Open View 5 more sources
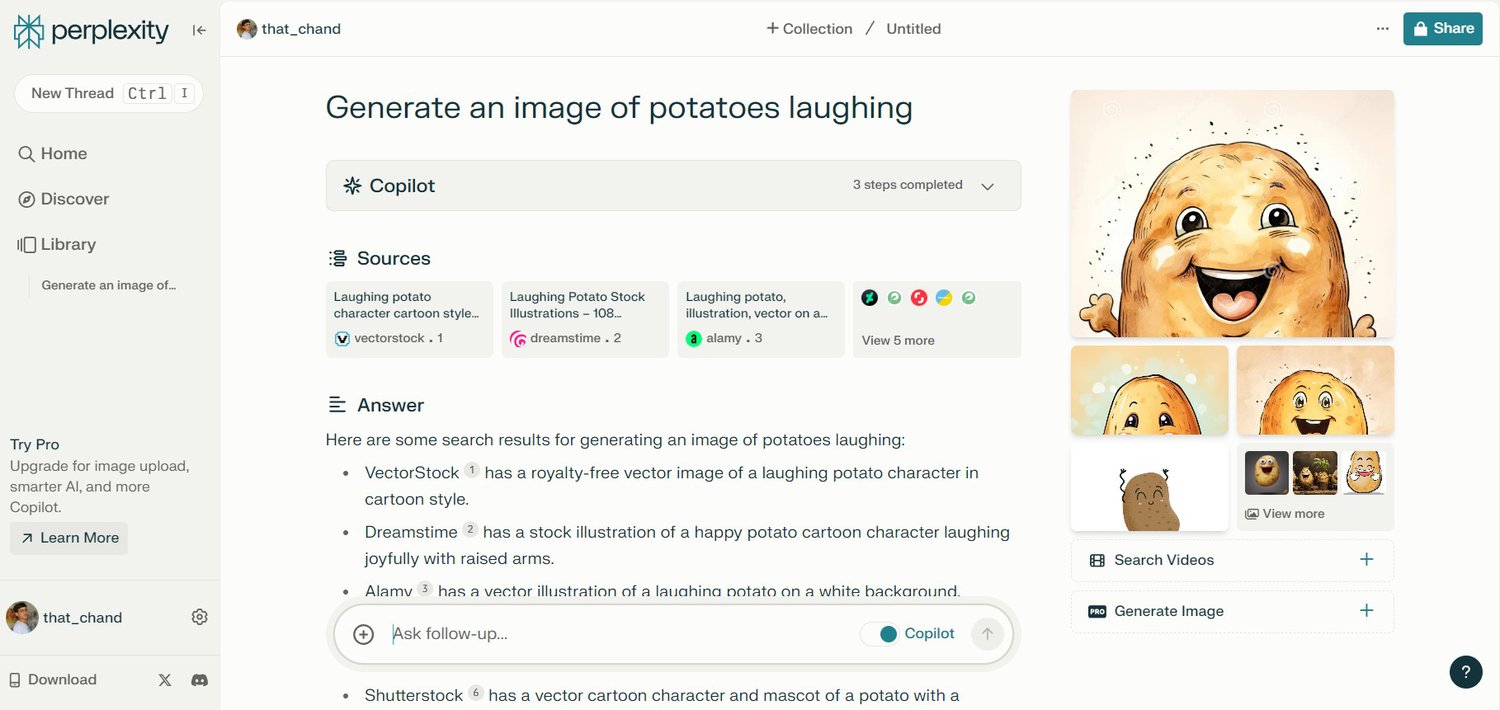 coord(898,340)
